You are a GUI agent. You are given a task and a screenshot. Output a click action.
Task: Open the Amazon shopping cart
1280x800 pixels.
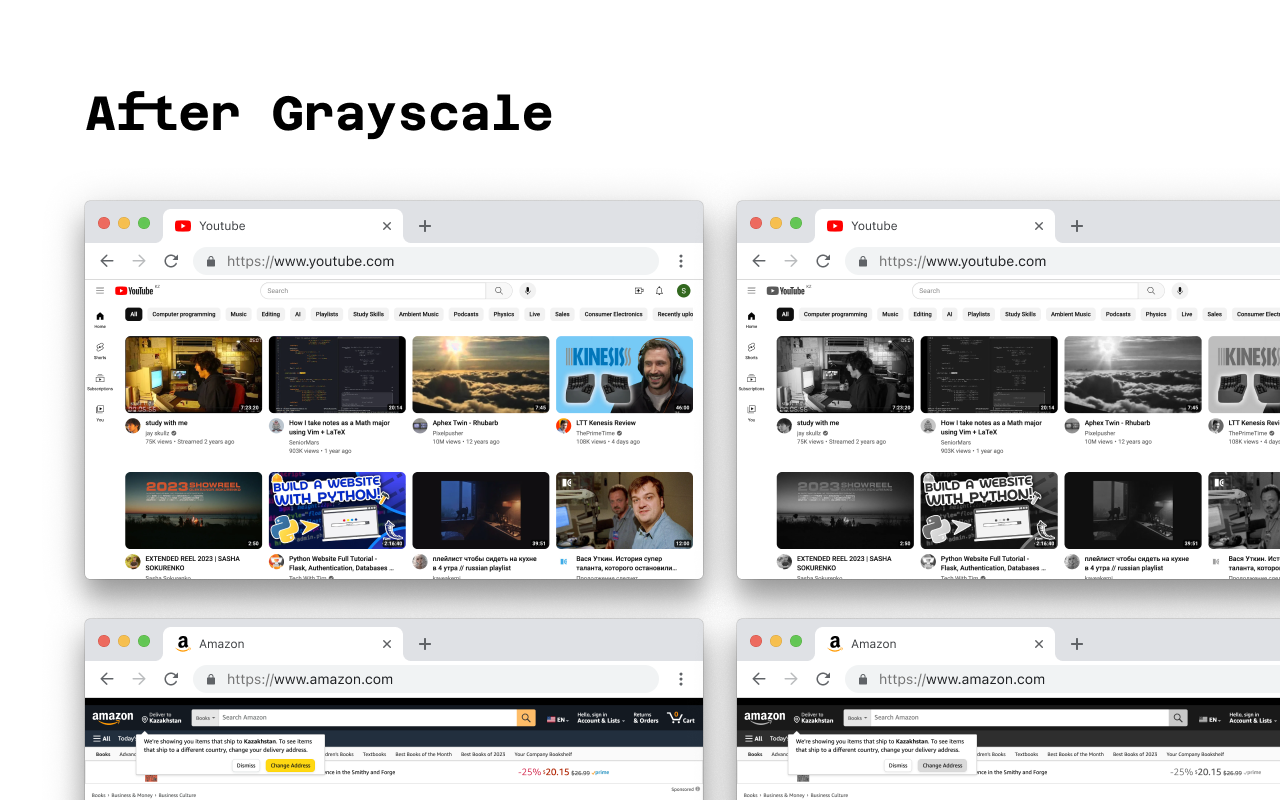679,718
